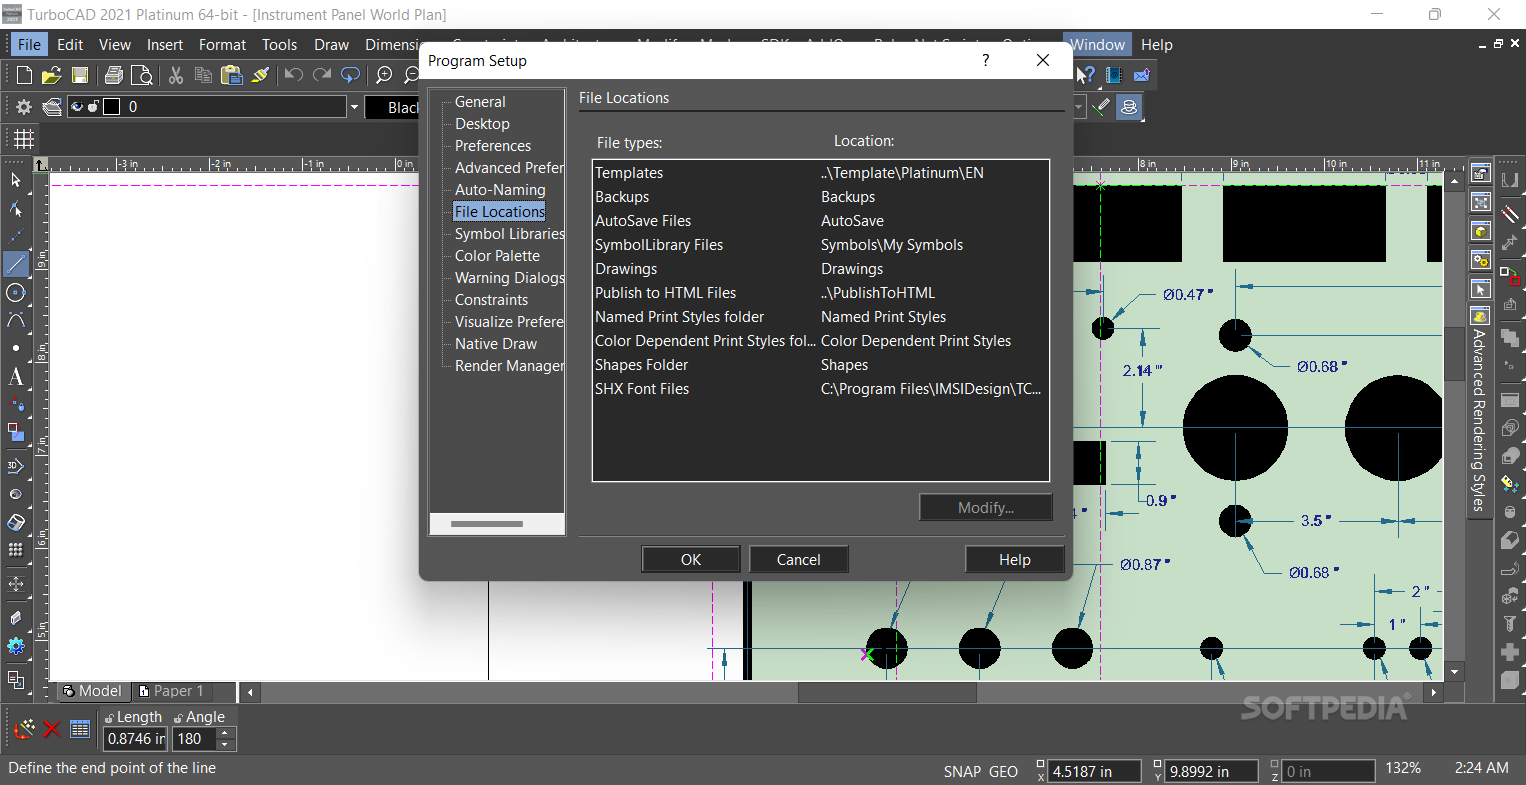Open the Layers manager stack icon
1526x785 pixels.
pos(52,107)
